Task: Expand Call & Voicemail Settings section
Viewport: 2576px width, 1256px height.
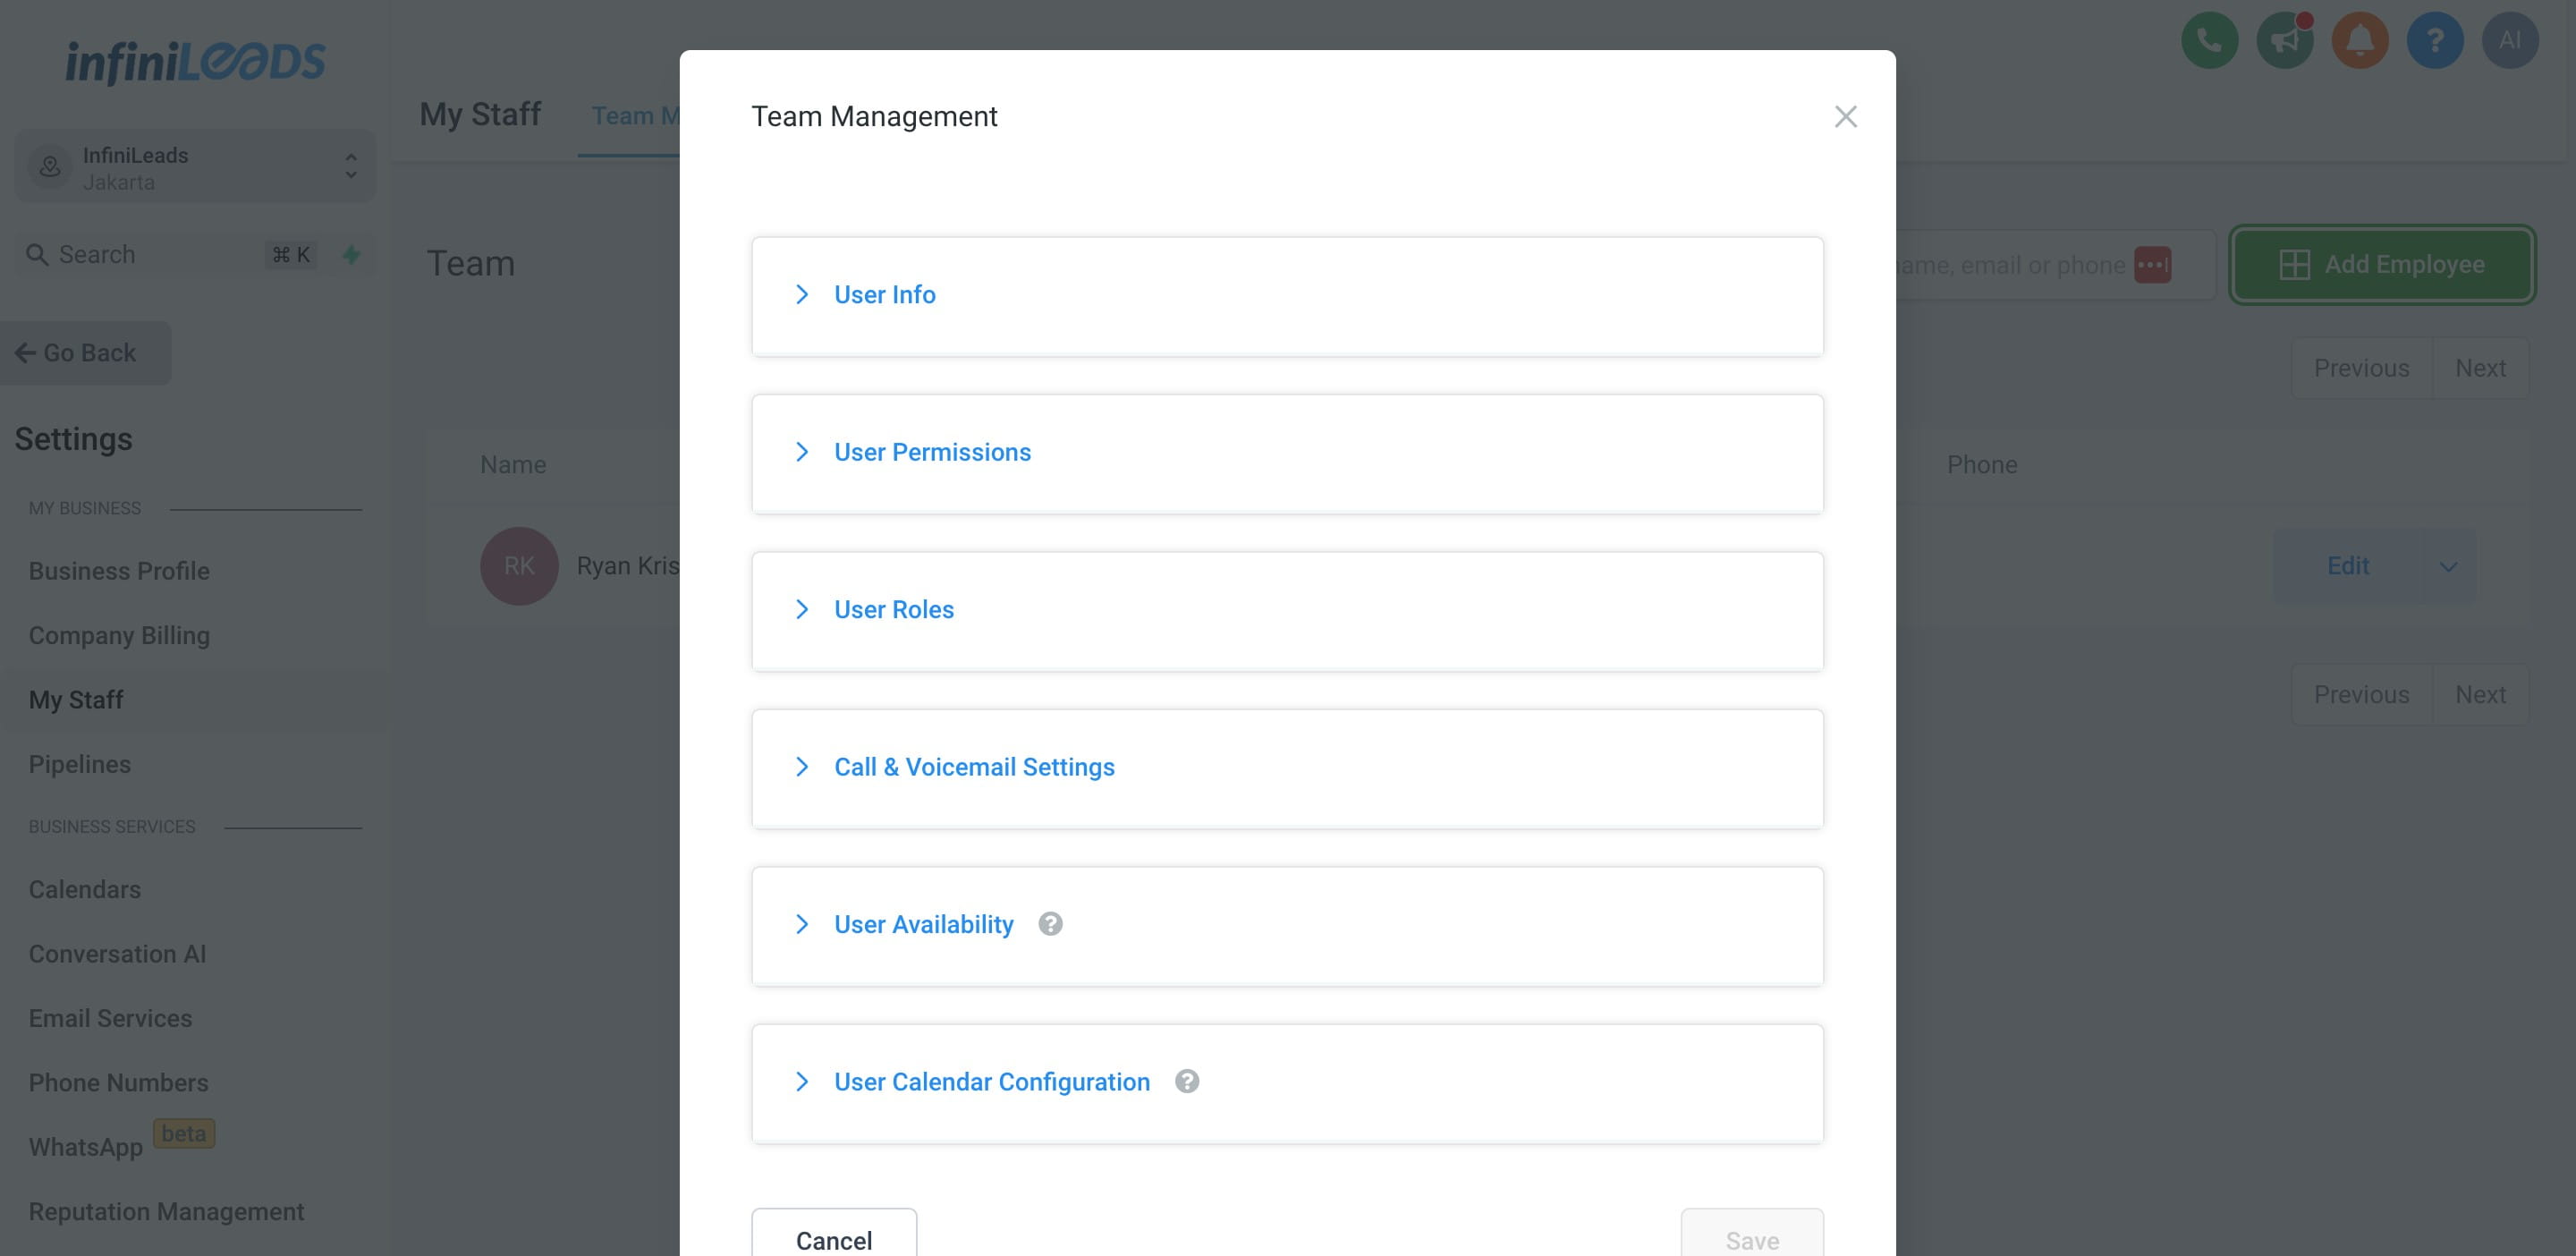Action: point(973,767)
